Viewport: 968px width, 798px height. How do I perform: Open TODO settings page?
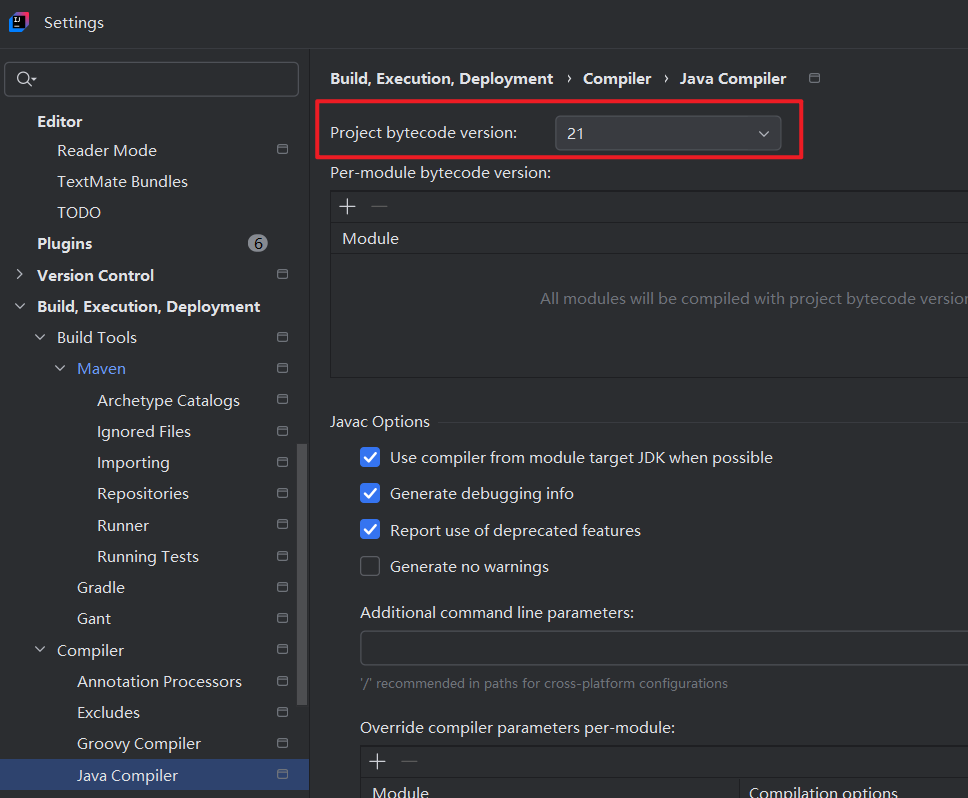[x=79, y=212]
